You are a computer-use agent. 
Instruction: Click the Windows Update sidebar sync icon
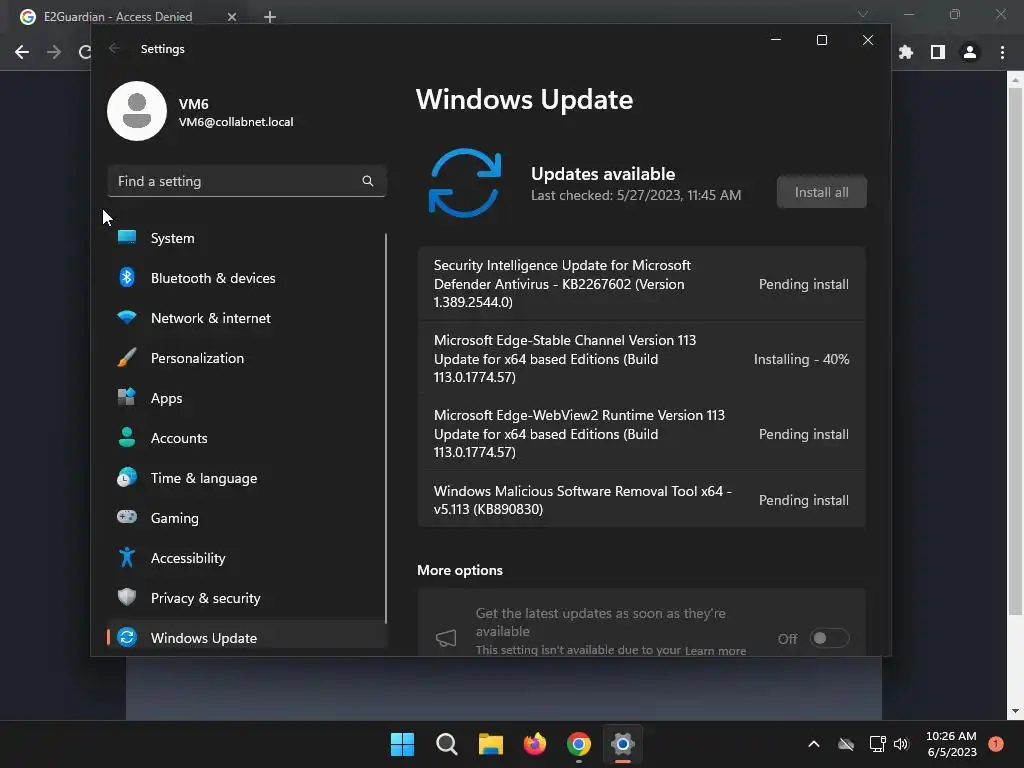tap(127, 637)
